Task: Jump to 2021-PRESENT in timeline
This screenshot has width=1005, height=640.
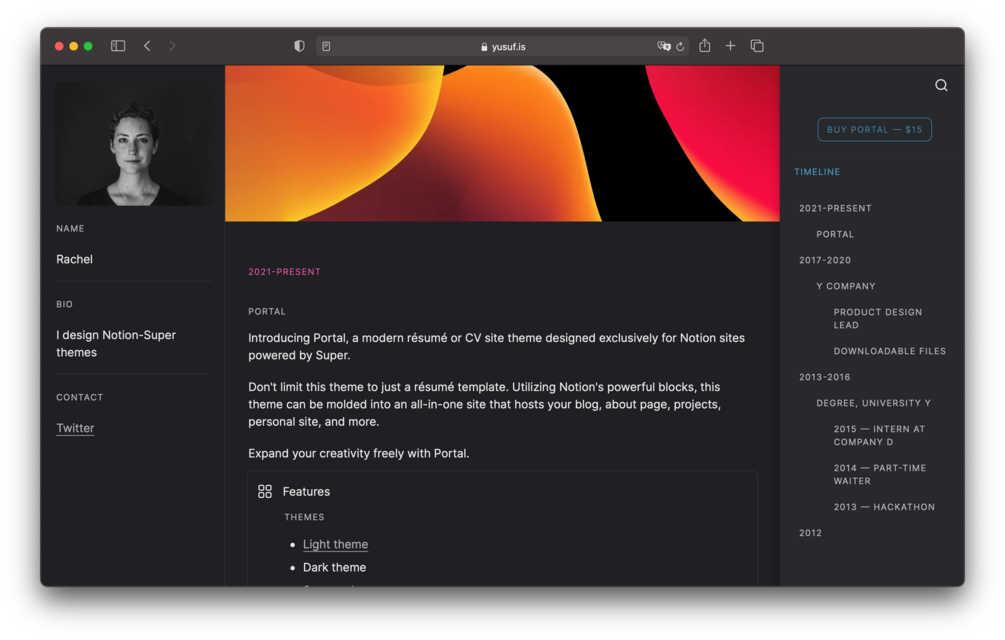Action: 835,208
